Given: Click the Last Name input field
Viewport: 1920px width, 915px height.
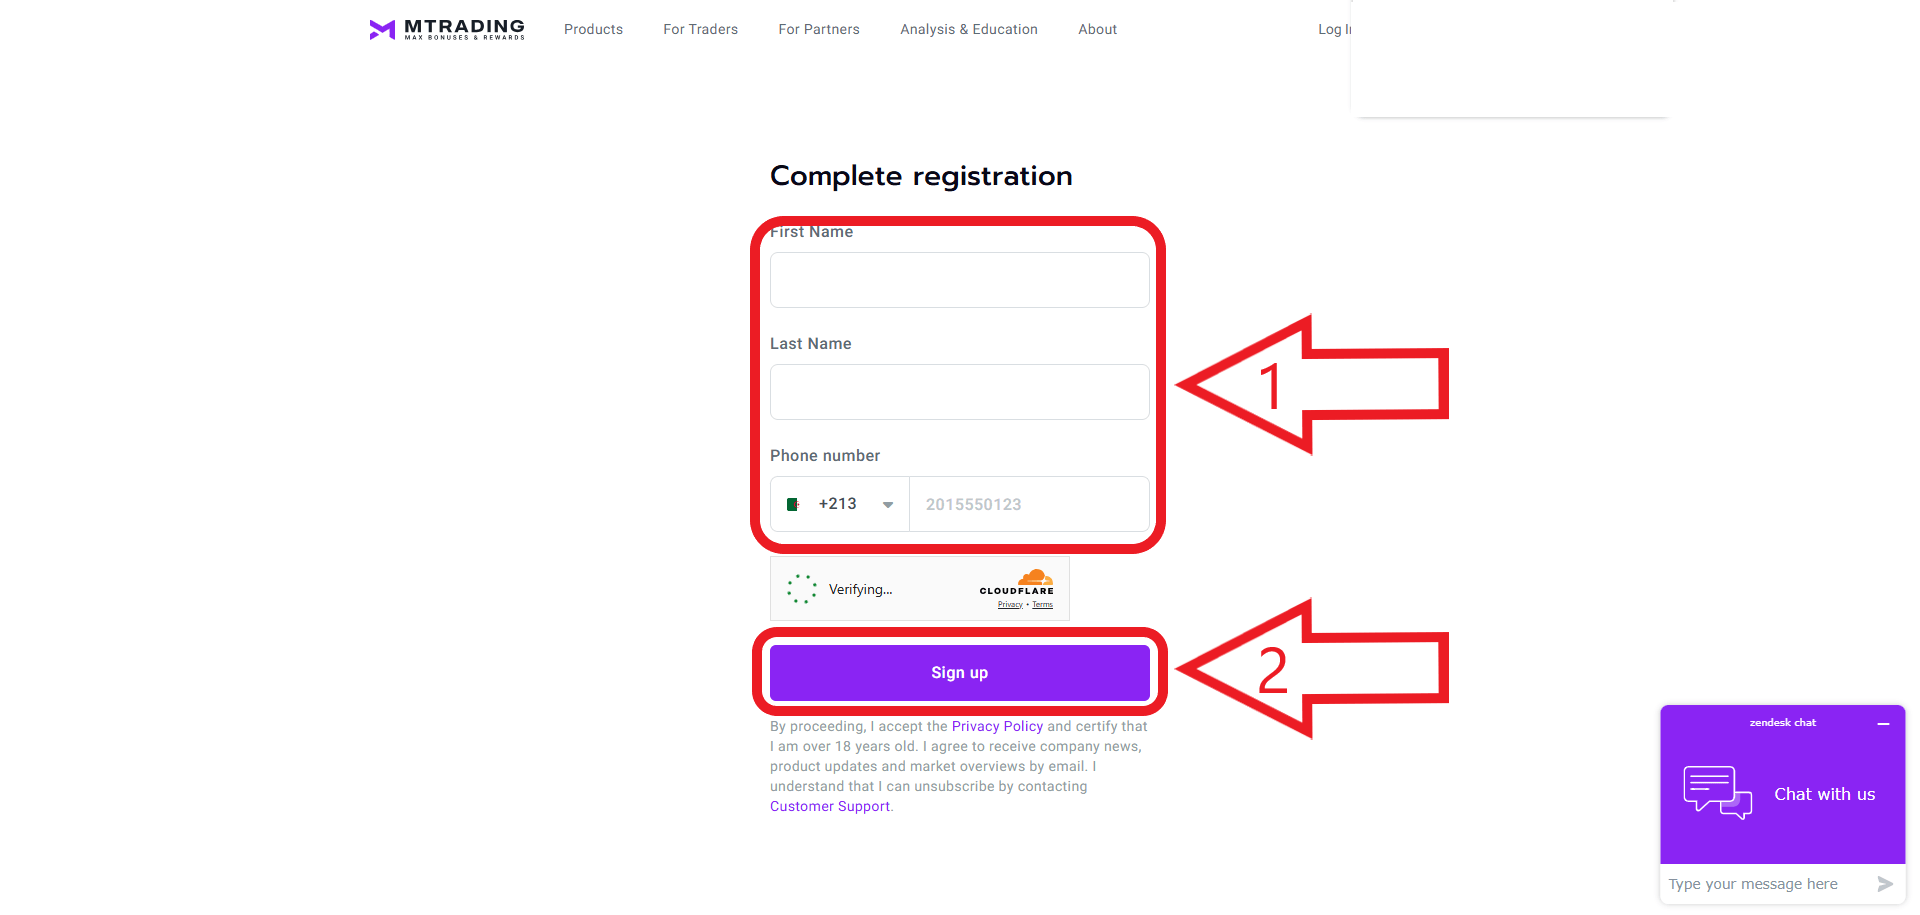Looking at the screenshot, I should [x=960, y=392].
